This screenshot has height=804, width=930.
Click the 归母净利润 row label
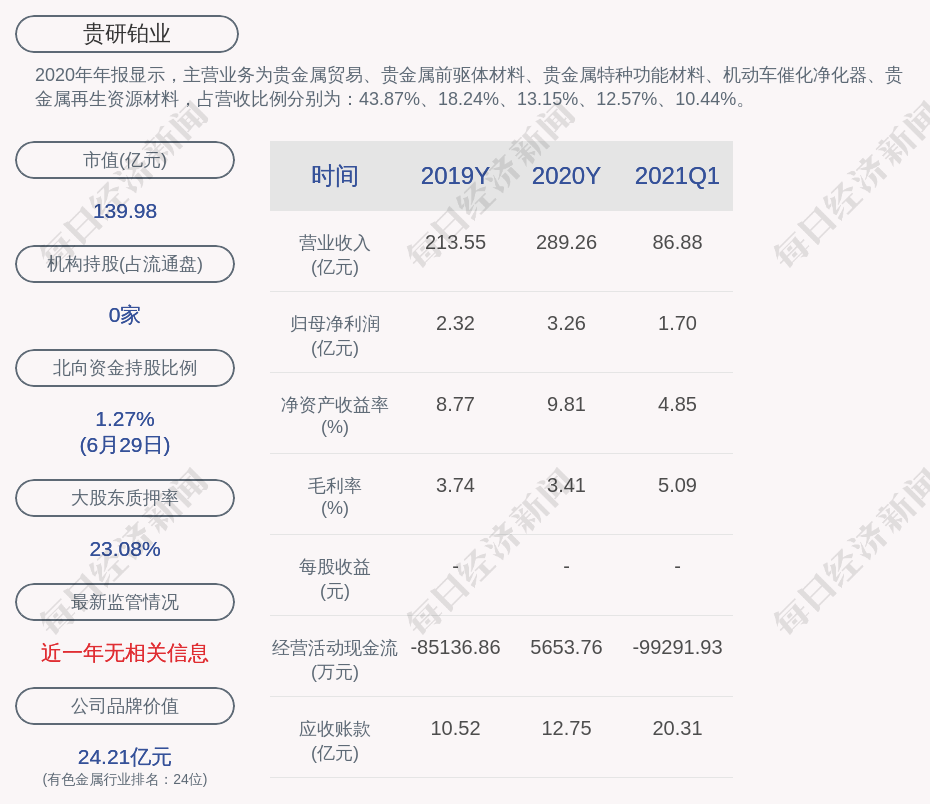(x=335, y=336)
